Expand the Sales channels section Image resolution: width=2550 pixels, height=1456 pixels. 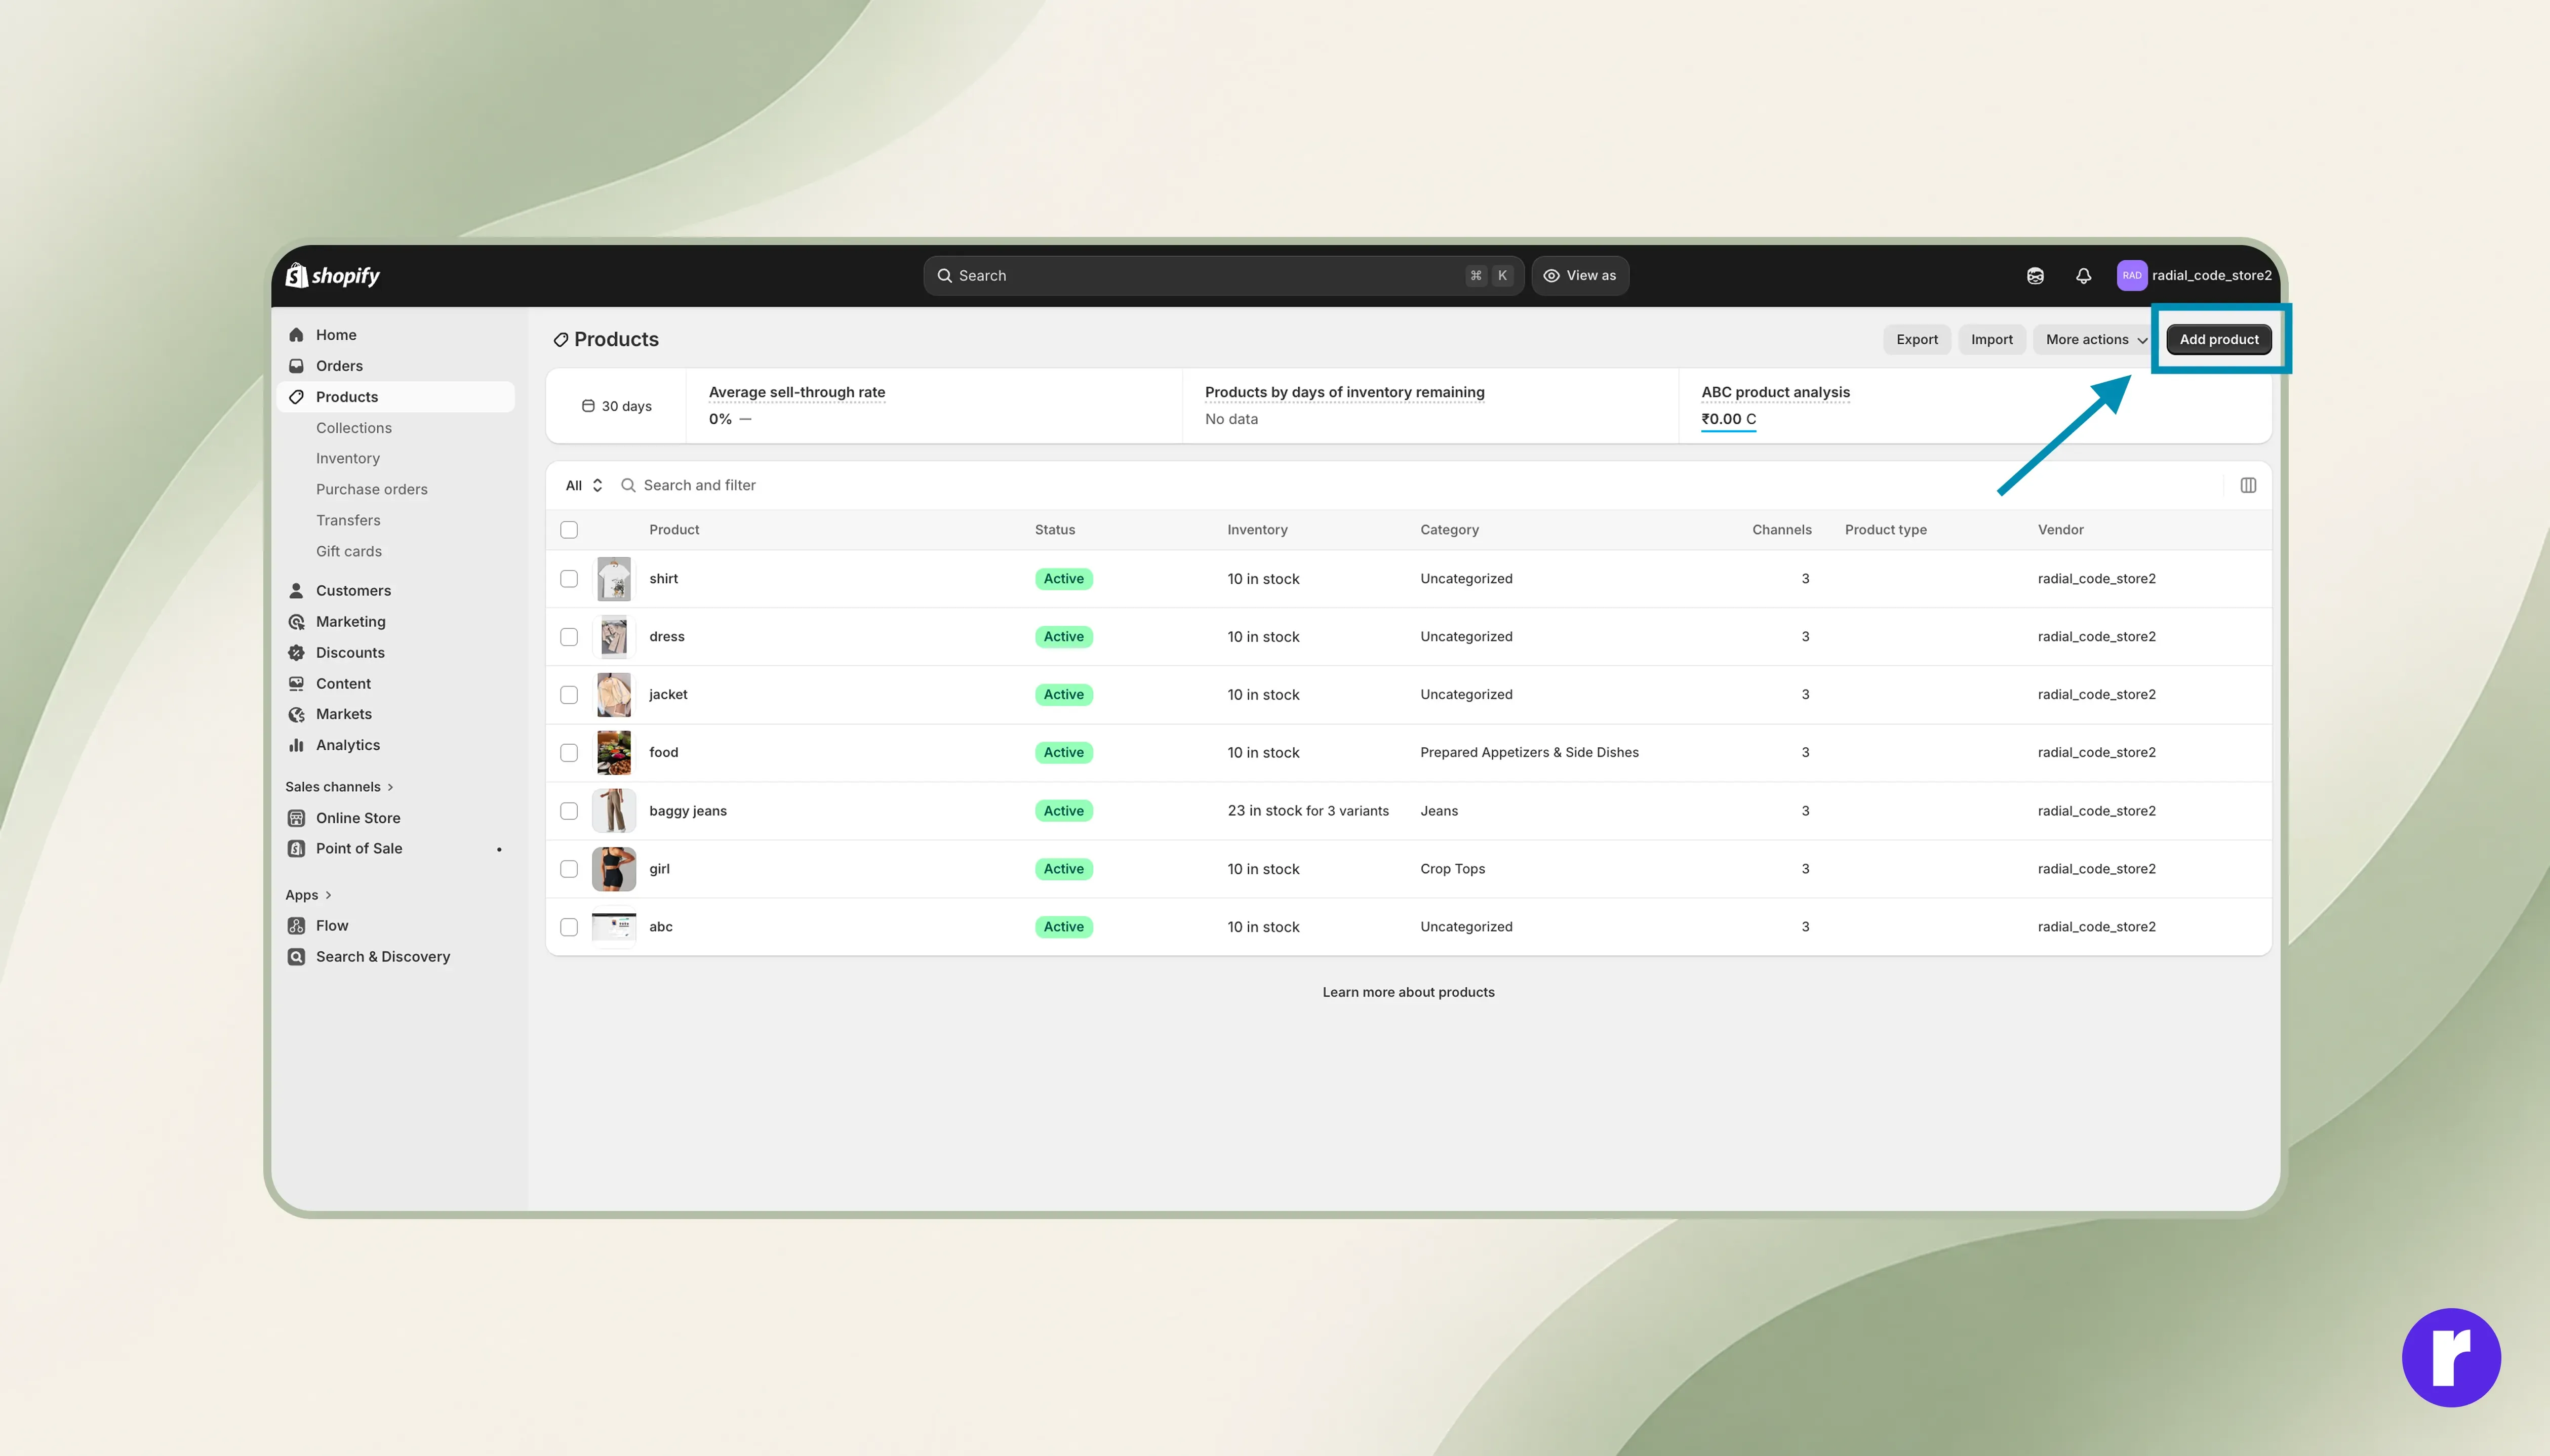tap(340, 787)
